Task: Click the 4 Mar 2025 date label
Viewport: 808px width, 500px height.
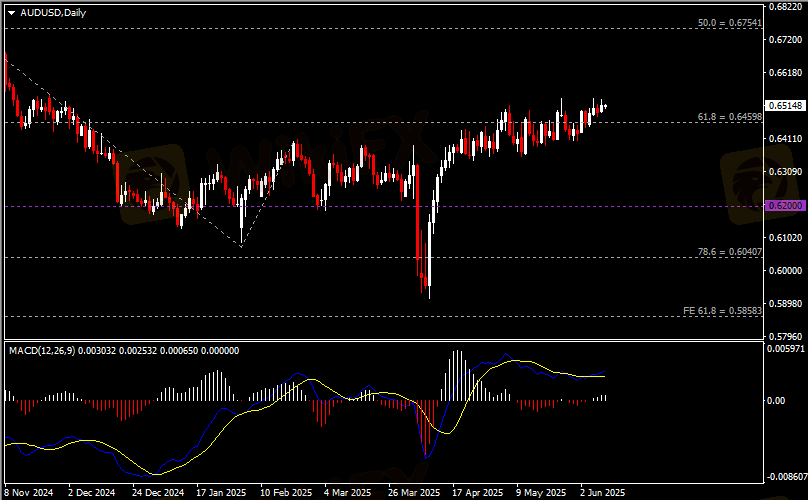Action: point(347,493)
